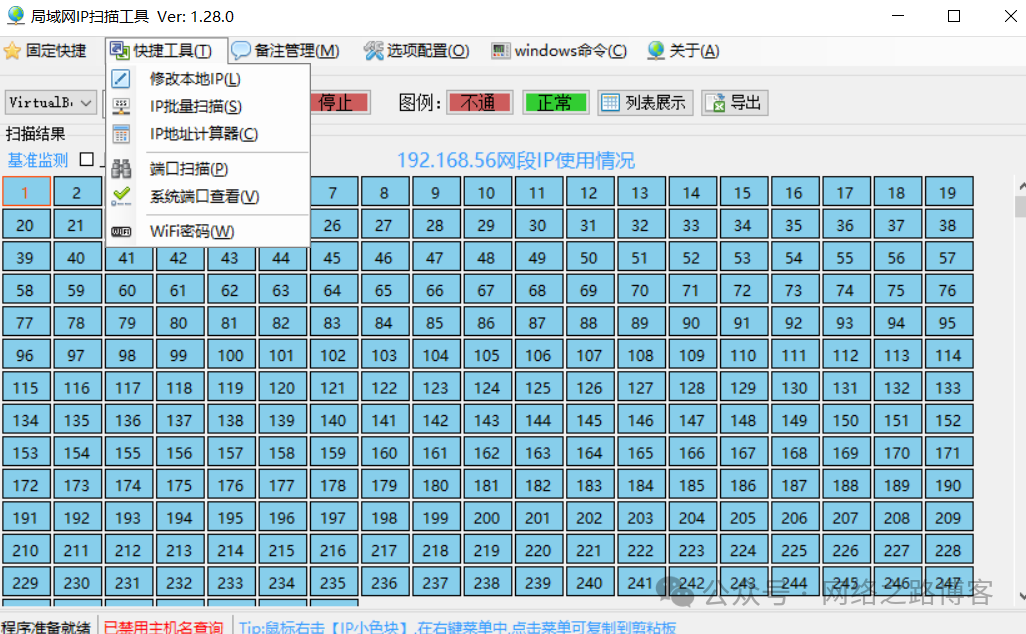Click the Tip text in status bar
Screen dimensions: 1026x634
[x=458, y=626]
